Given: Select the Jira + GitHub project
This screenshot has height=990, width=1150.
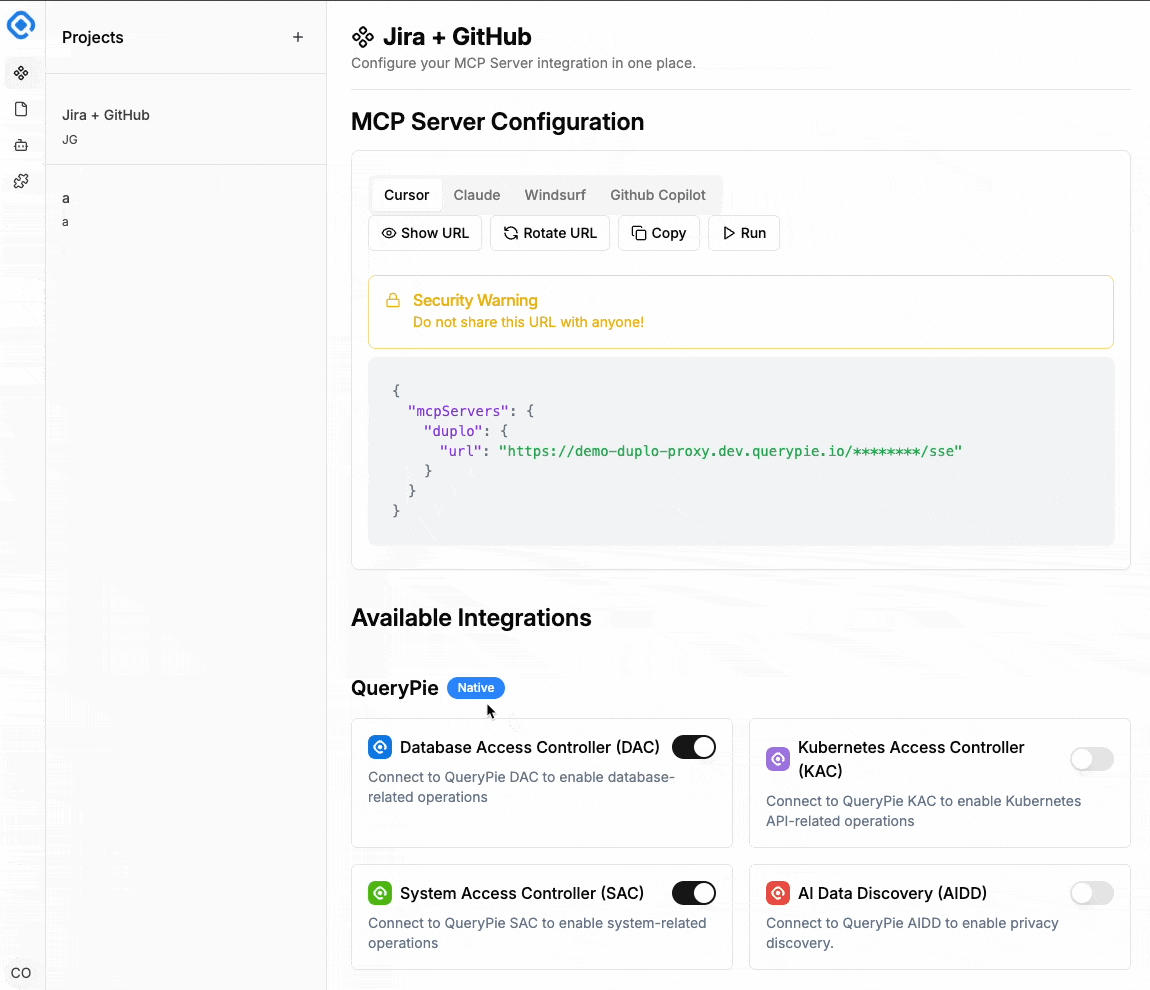Looking at the screenshot, I should pos(106,115).
